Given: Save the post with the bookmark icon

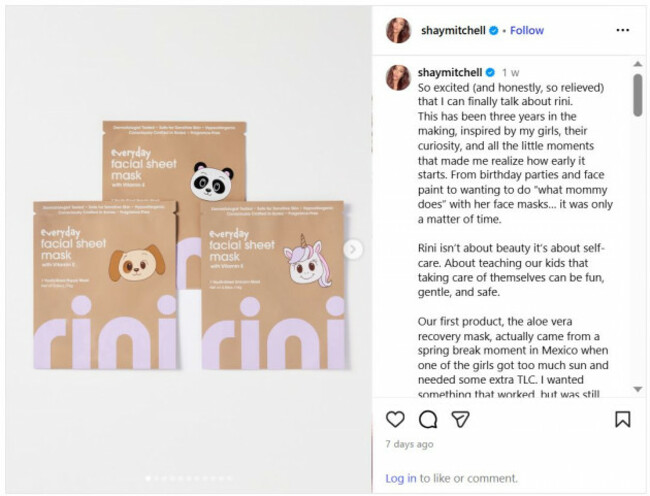Looking at the screenshot, I should (622, 419).
